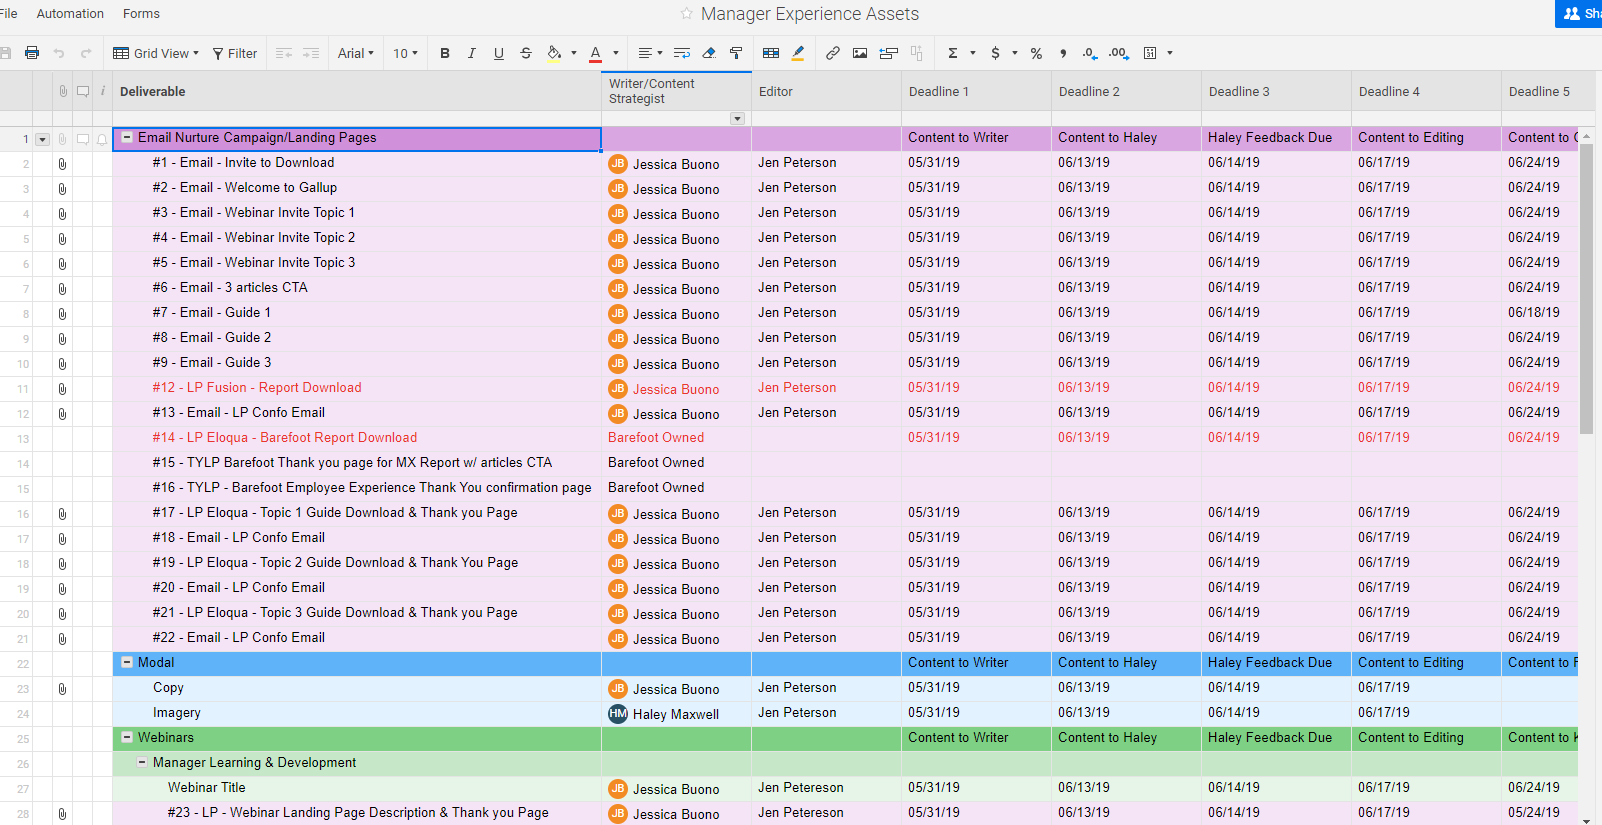The image size is (1602, 825).
Task: Click the highlight changes marker icon
Action: pos(798,53)
